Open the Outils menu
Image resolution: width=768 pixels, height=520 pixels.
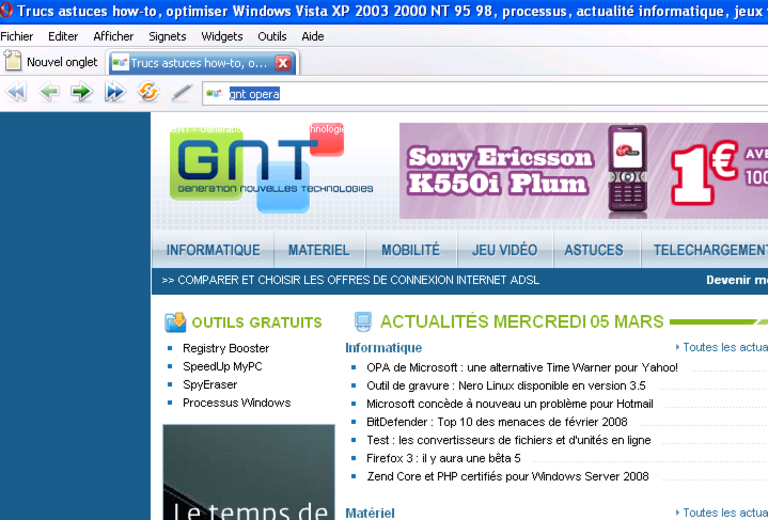click(272, 36)
